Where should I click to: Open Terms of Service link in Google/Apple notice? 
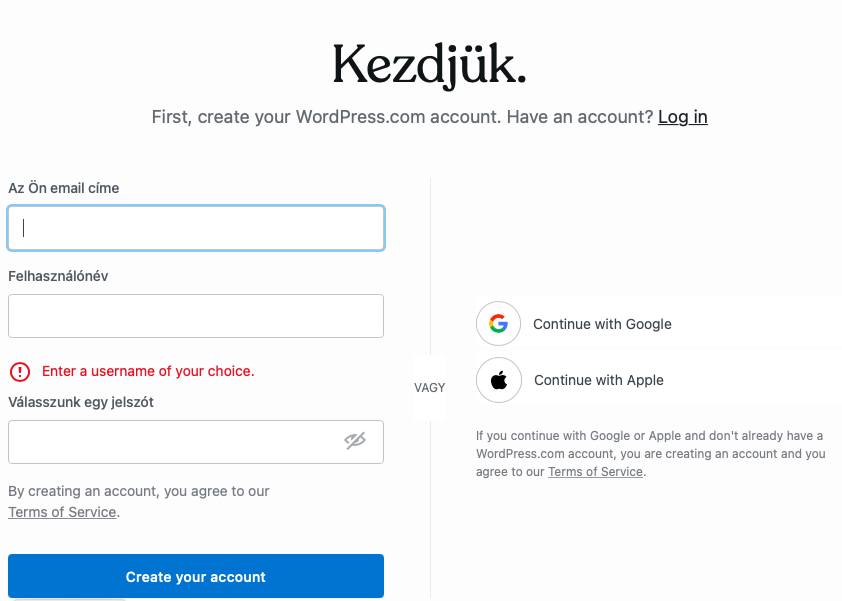click(x=595, y=471)
